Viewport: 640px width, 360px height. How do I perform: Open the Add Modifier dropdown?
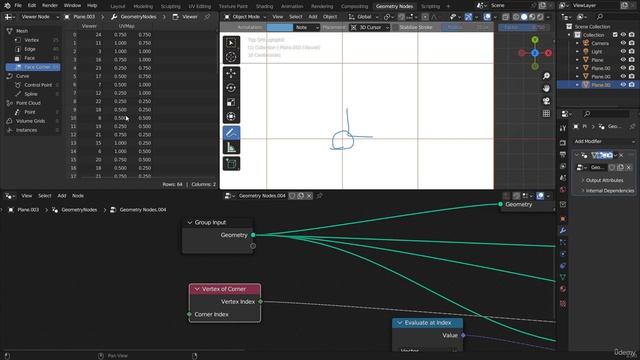604,141
